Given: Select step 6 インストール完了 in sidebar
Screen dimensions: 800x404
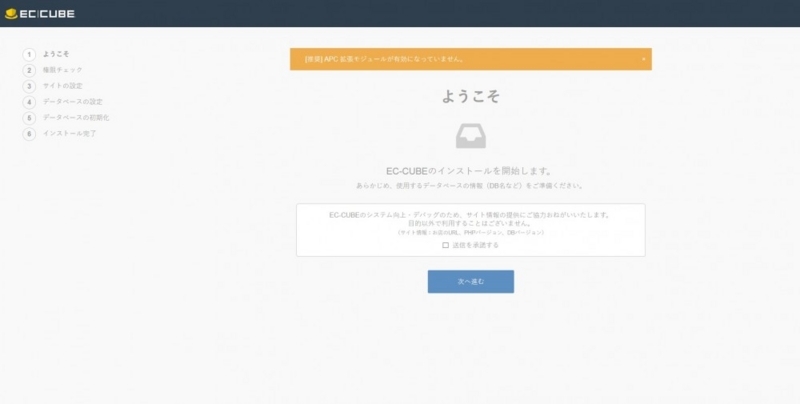Looking at the screenshot, I should [60, 134].
